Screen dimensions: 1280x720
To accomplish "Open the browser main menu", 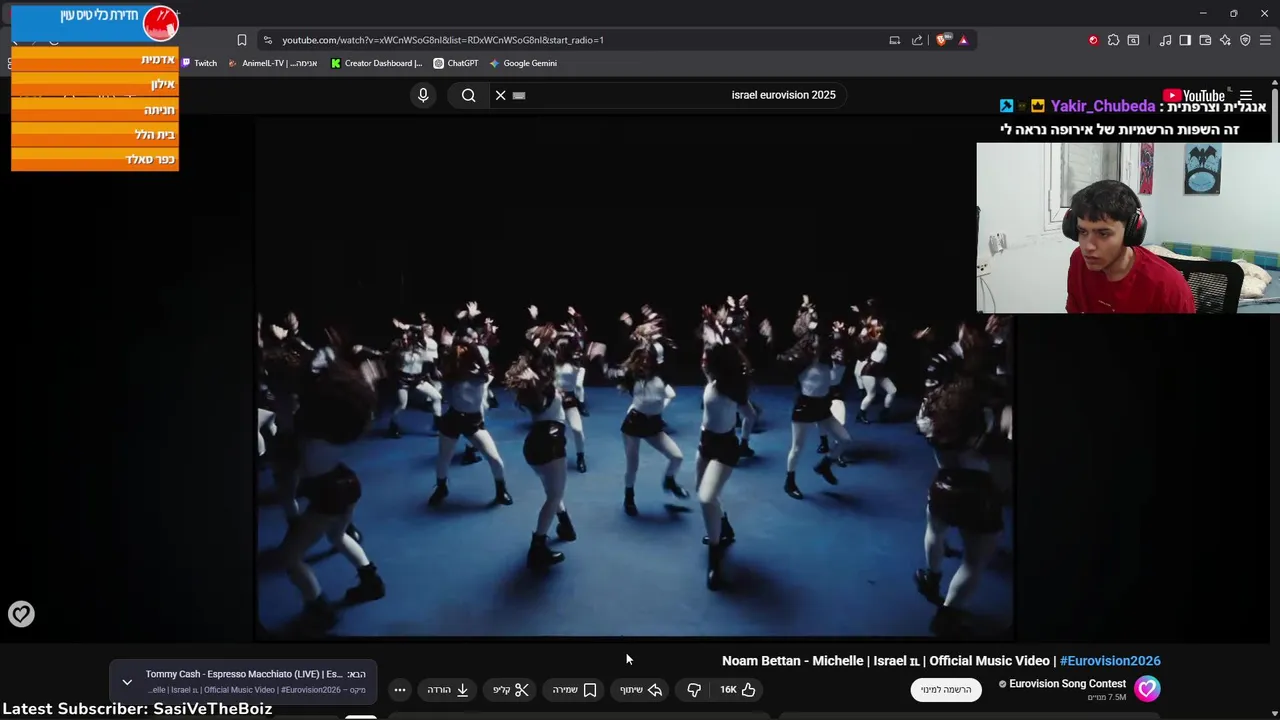I will tap(1266, 40).
